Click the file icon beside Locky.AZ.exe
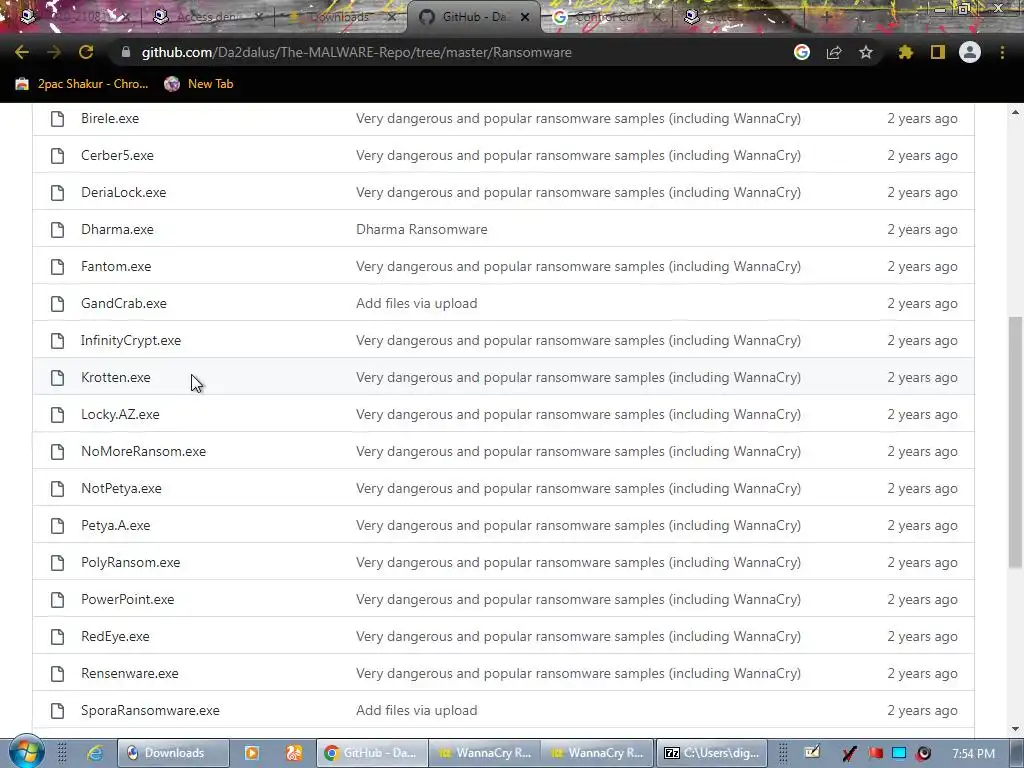Screen dimensions: 1024x768 [x=57, y=415]
